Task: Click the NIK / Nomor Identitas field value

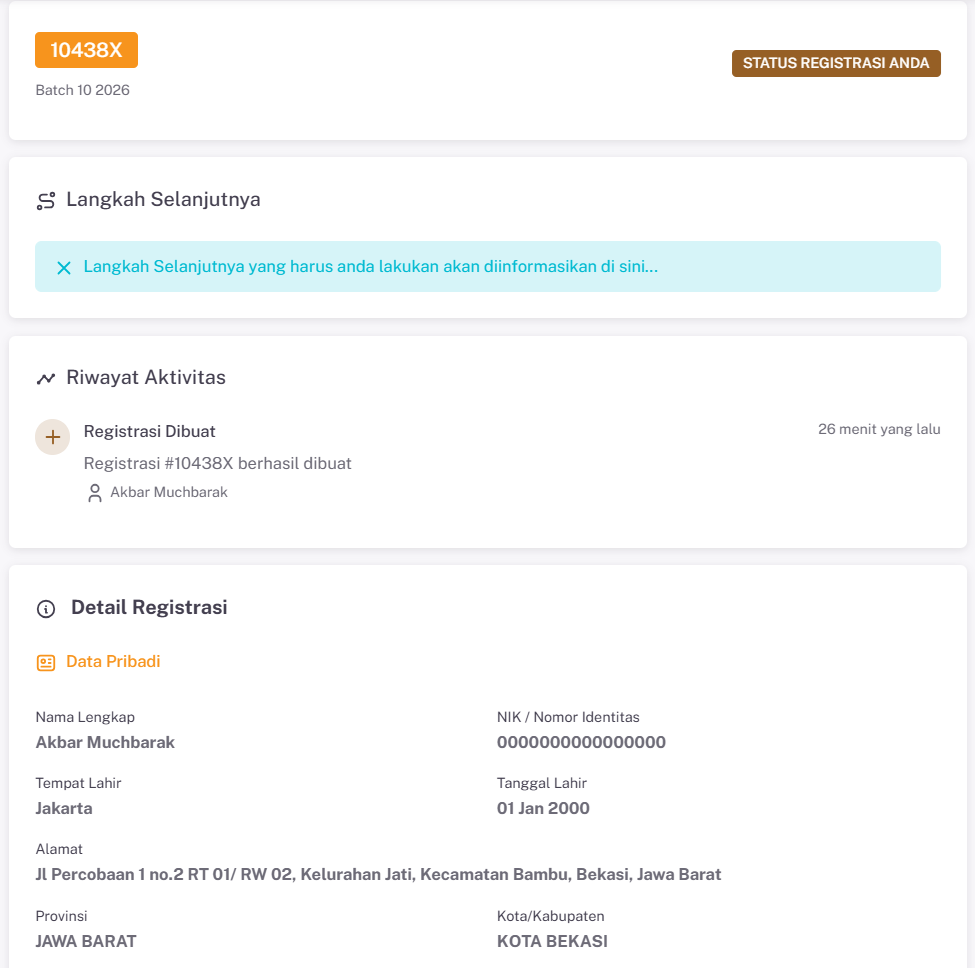Action: point(582,743)
